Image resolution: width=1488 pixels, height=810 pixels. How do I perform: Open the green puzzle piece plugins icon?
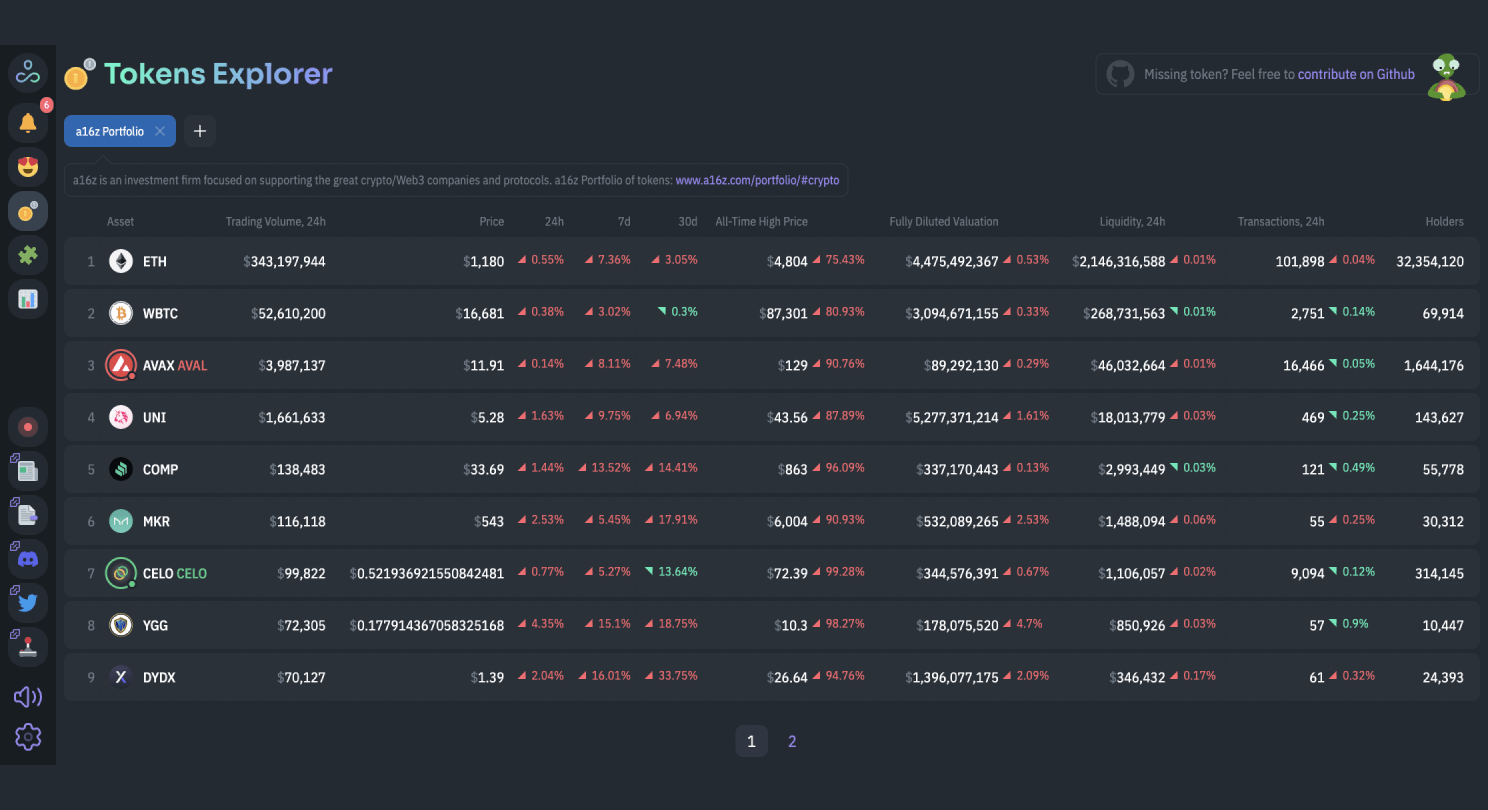(28, 254)
